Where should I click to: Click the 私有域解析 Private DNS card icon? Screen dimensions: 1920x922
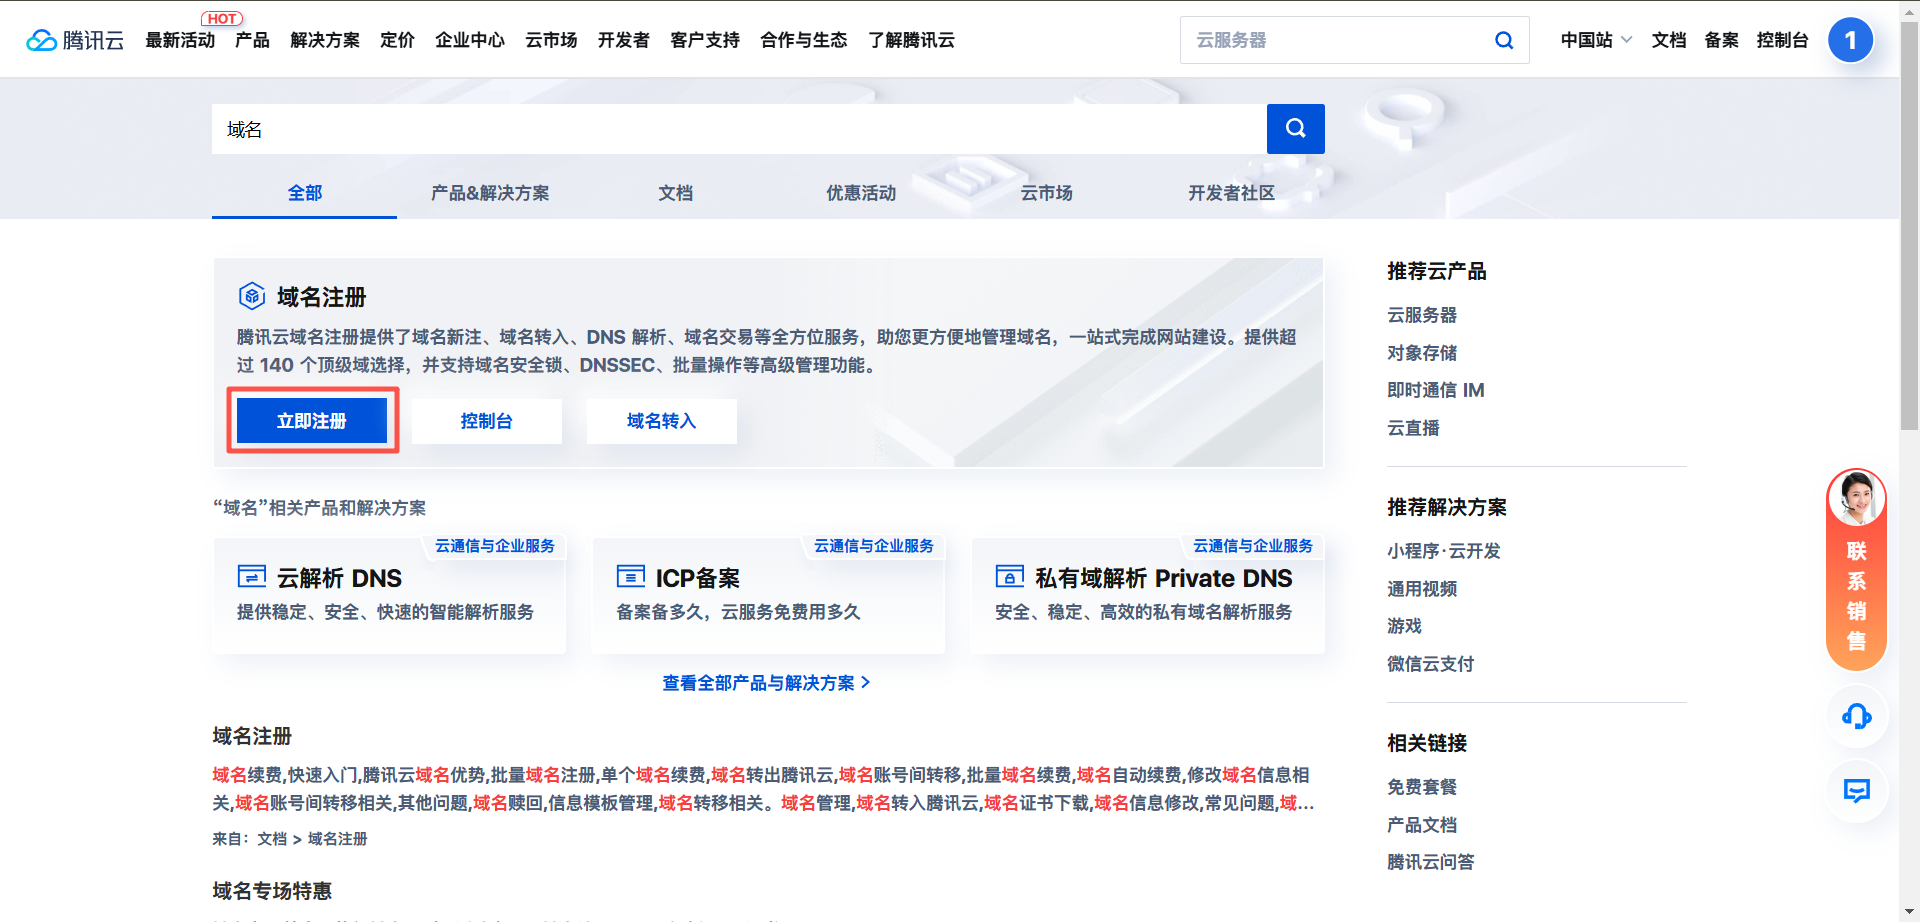(1010, 577)
